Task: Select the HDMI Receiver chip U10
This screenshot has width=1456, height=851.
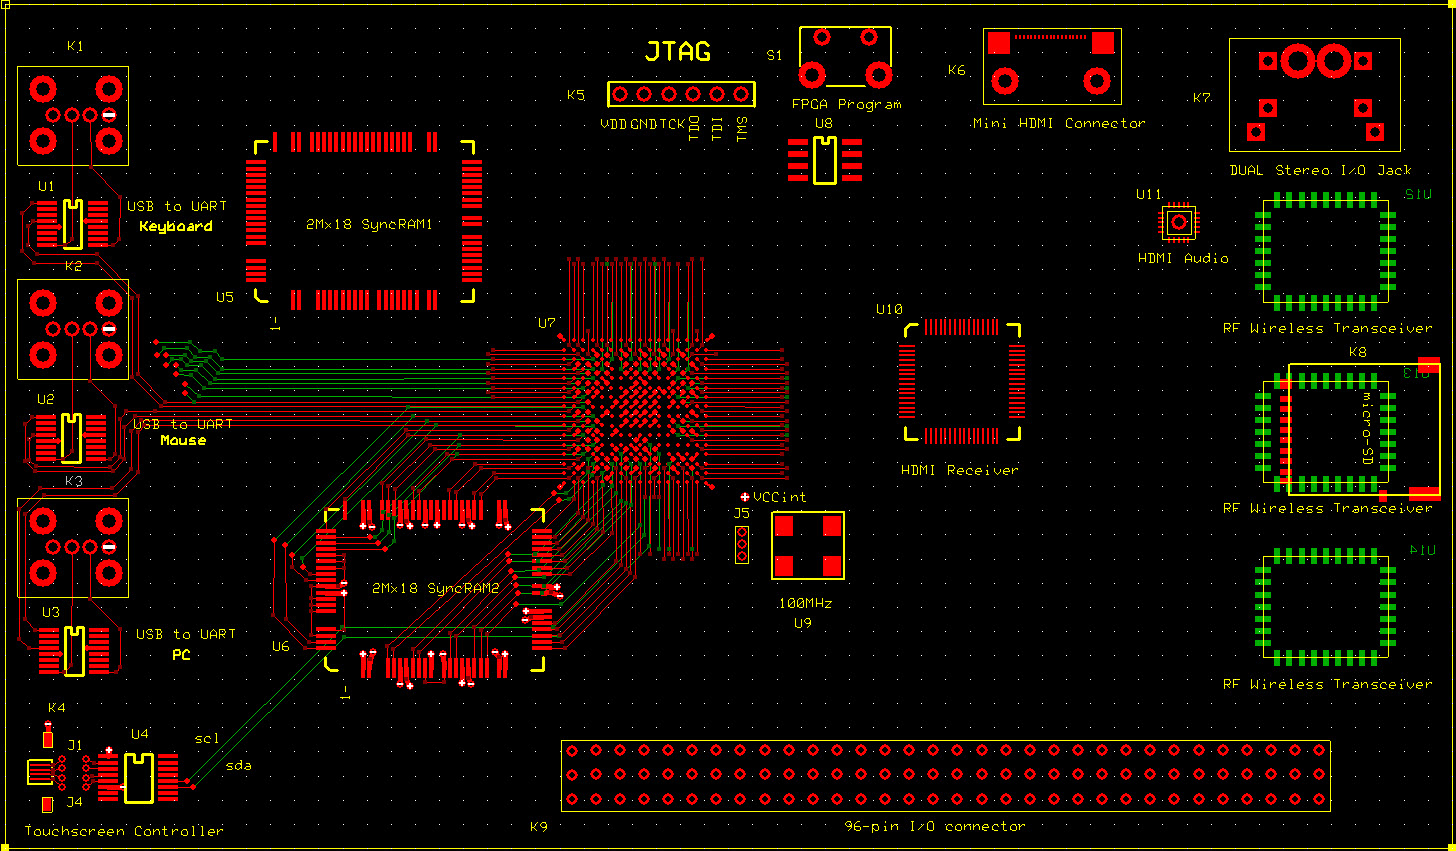Action: coord(962,381)
